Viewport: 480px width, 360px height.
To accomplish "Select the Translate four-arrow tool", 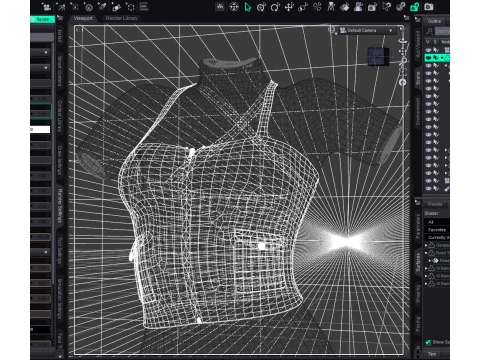I will pos(289,7).
